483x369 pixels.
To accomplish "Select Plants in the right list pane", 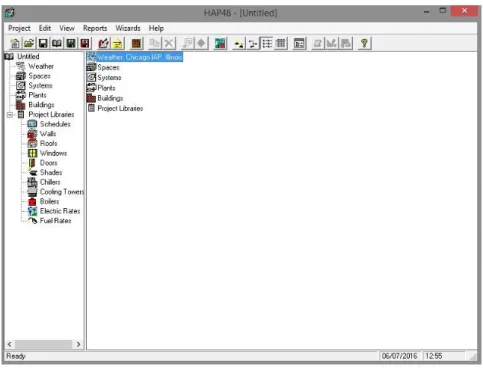I will pos(106,88).
